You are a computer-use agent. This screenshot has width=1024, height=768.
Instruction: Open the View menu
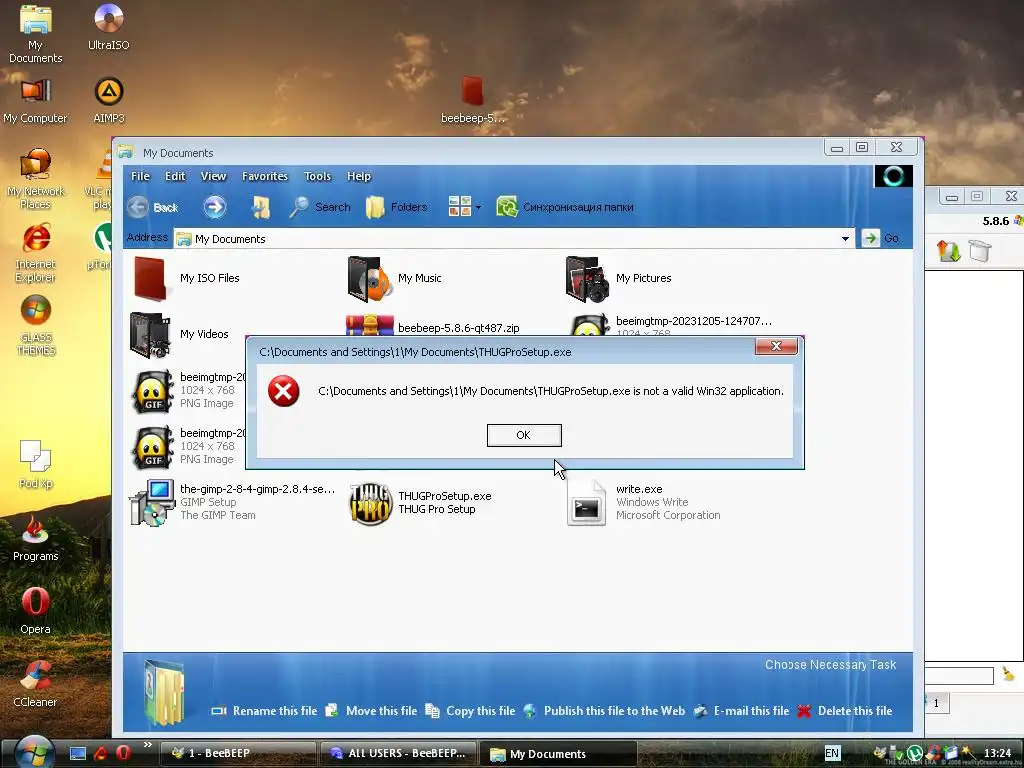[x=213, y=176]
